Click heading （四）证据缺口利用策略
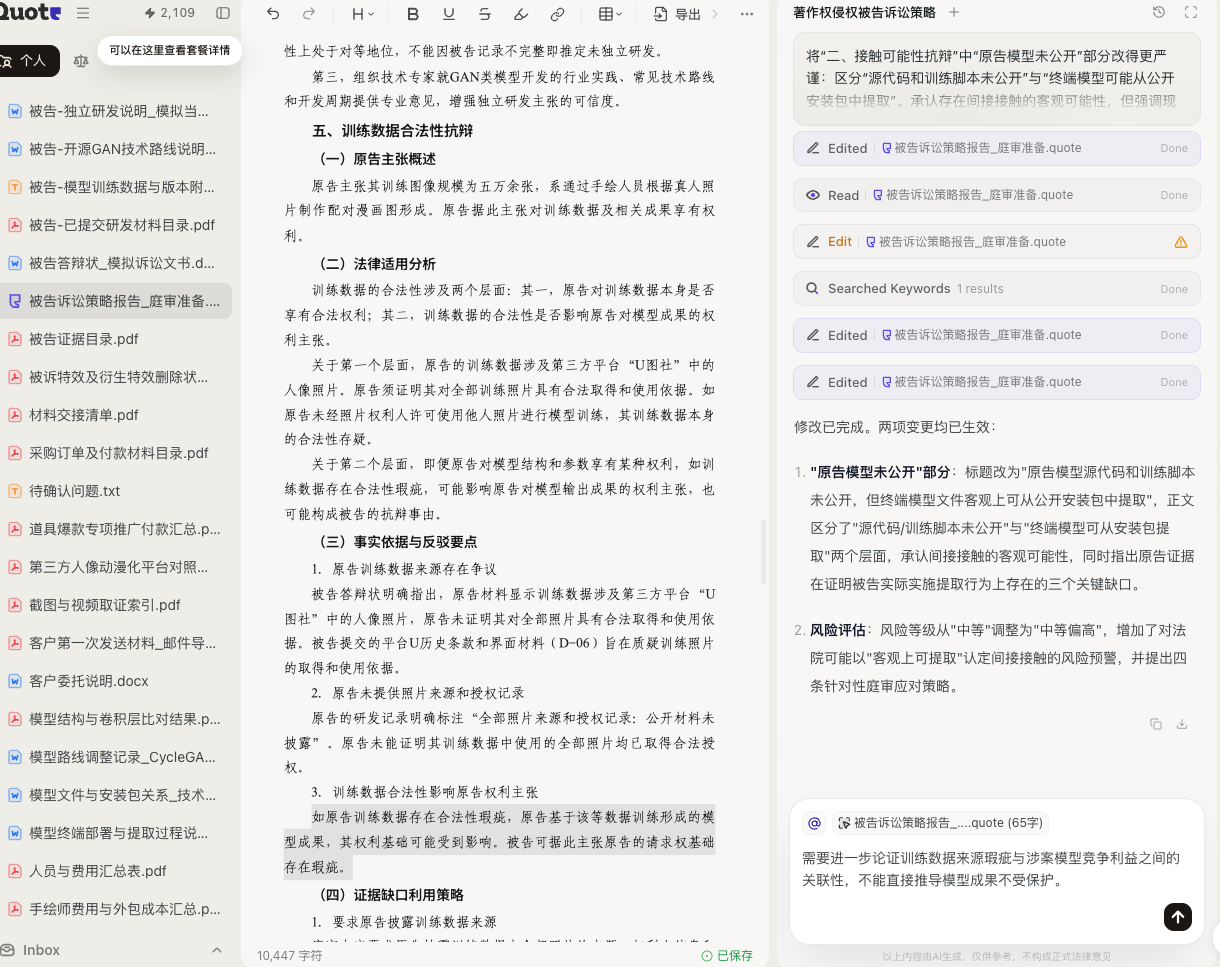Screen dimensions: 1220x967 coord(390,895)
